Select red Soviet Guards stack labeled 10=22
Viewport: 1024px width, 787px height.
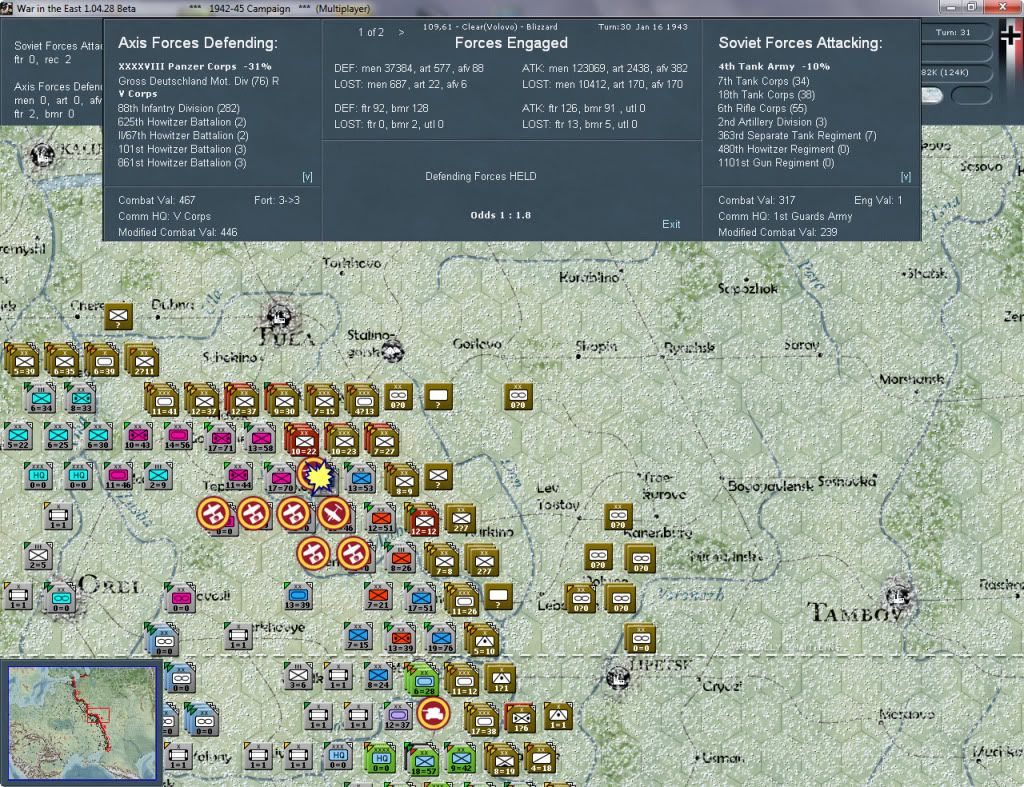pyautogui.click(x=302, y=440)
